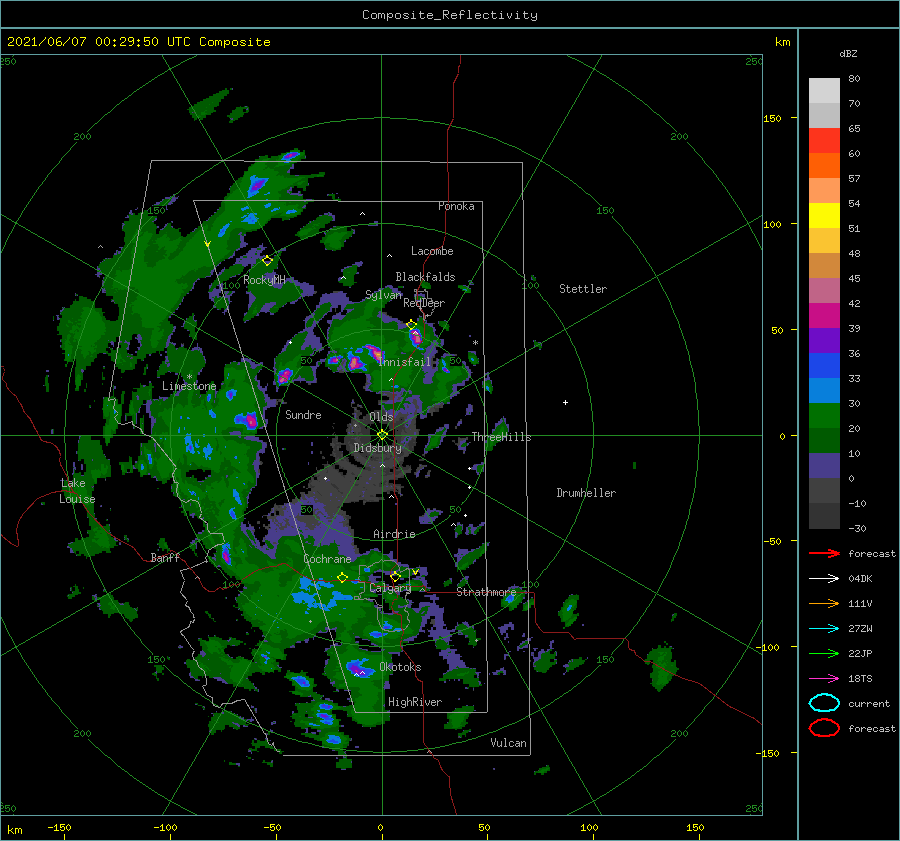The width and height of the screenshot is (900, 841).
Task: Click the orange 57-60 dBZ color swatch
Action: pos(824,166)
